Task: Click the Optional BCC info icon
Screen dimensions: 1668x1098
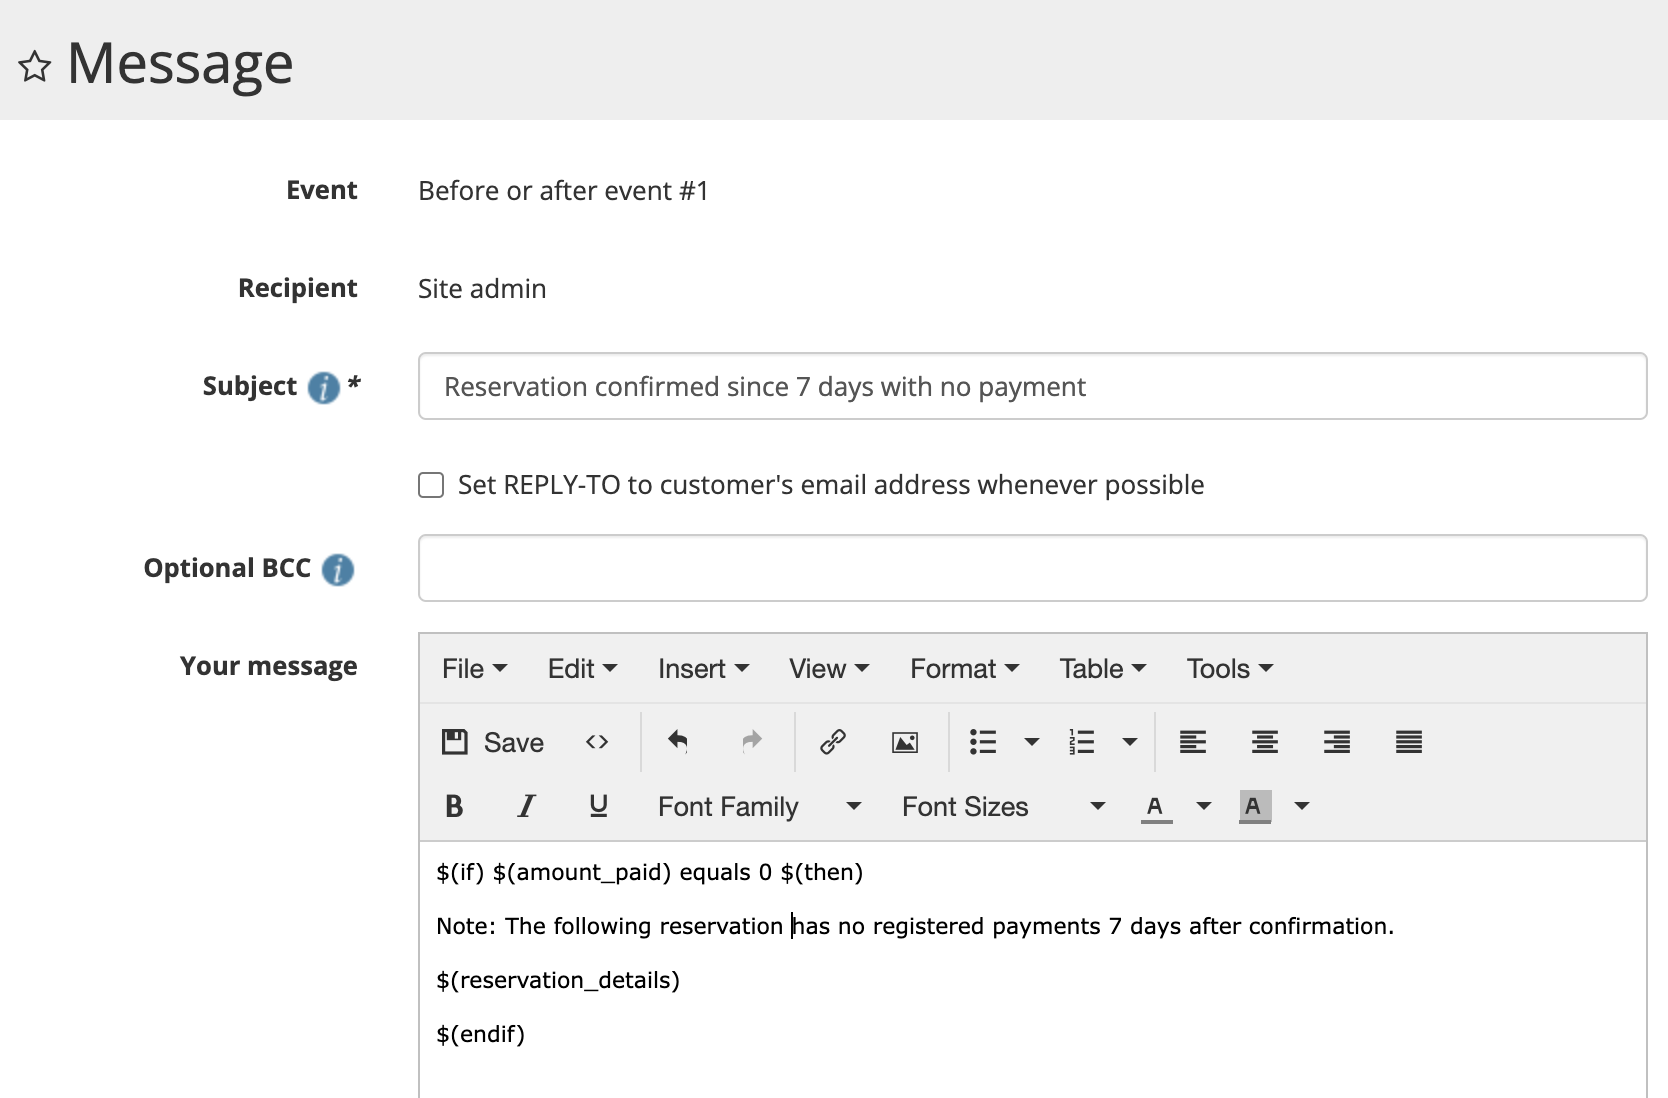Action: click(x=338, y=569)
